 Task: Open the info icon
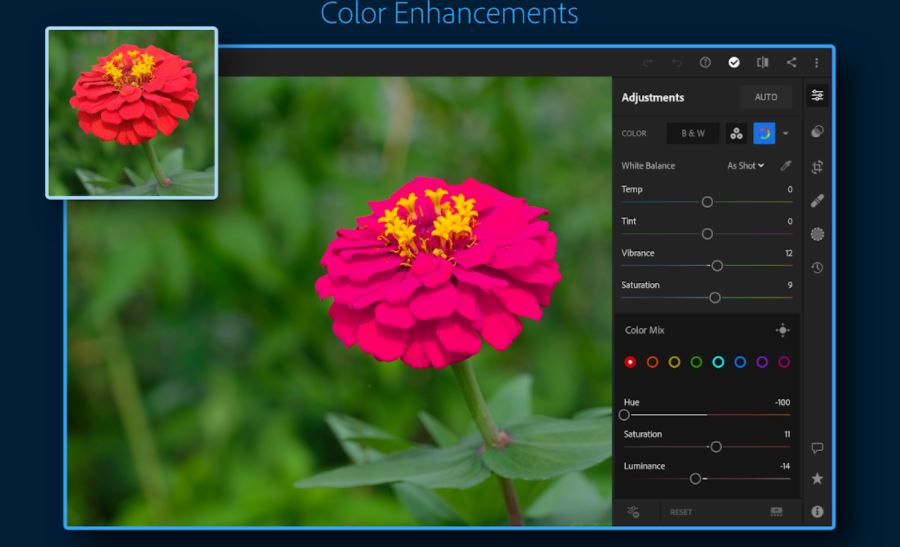pos(817,511)
